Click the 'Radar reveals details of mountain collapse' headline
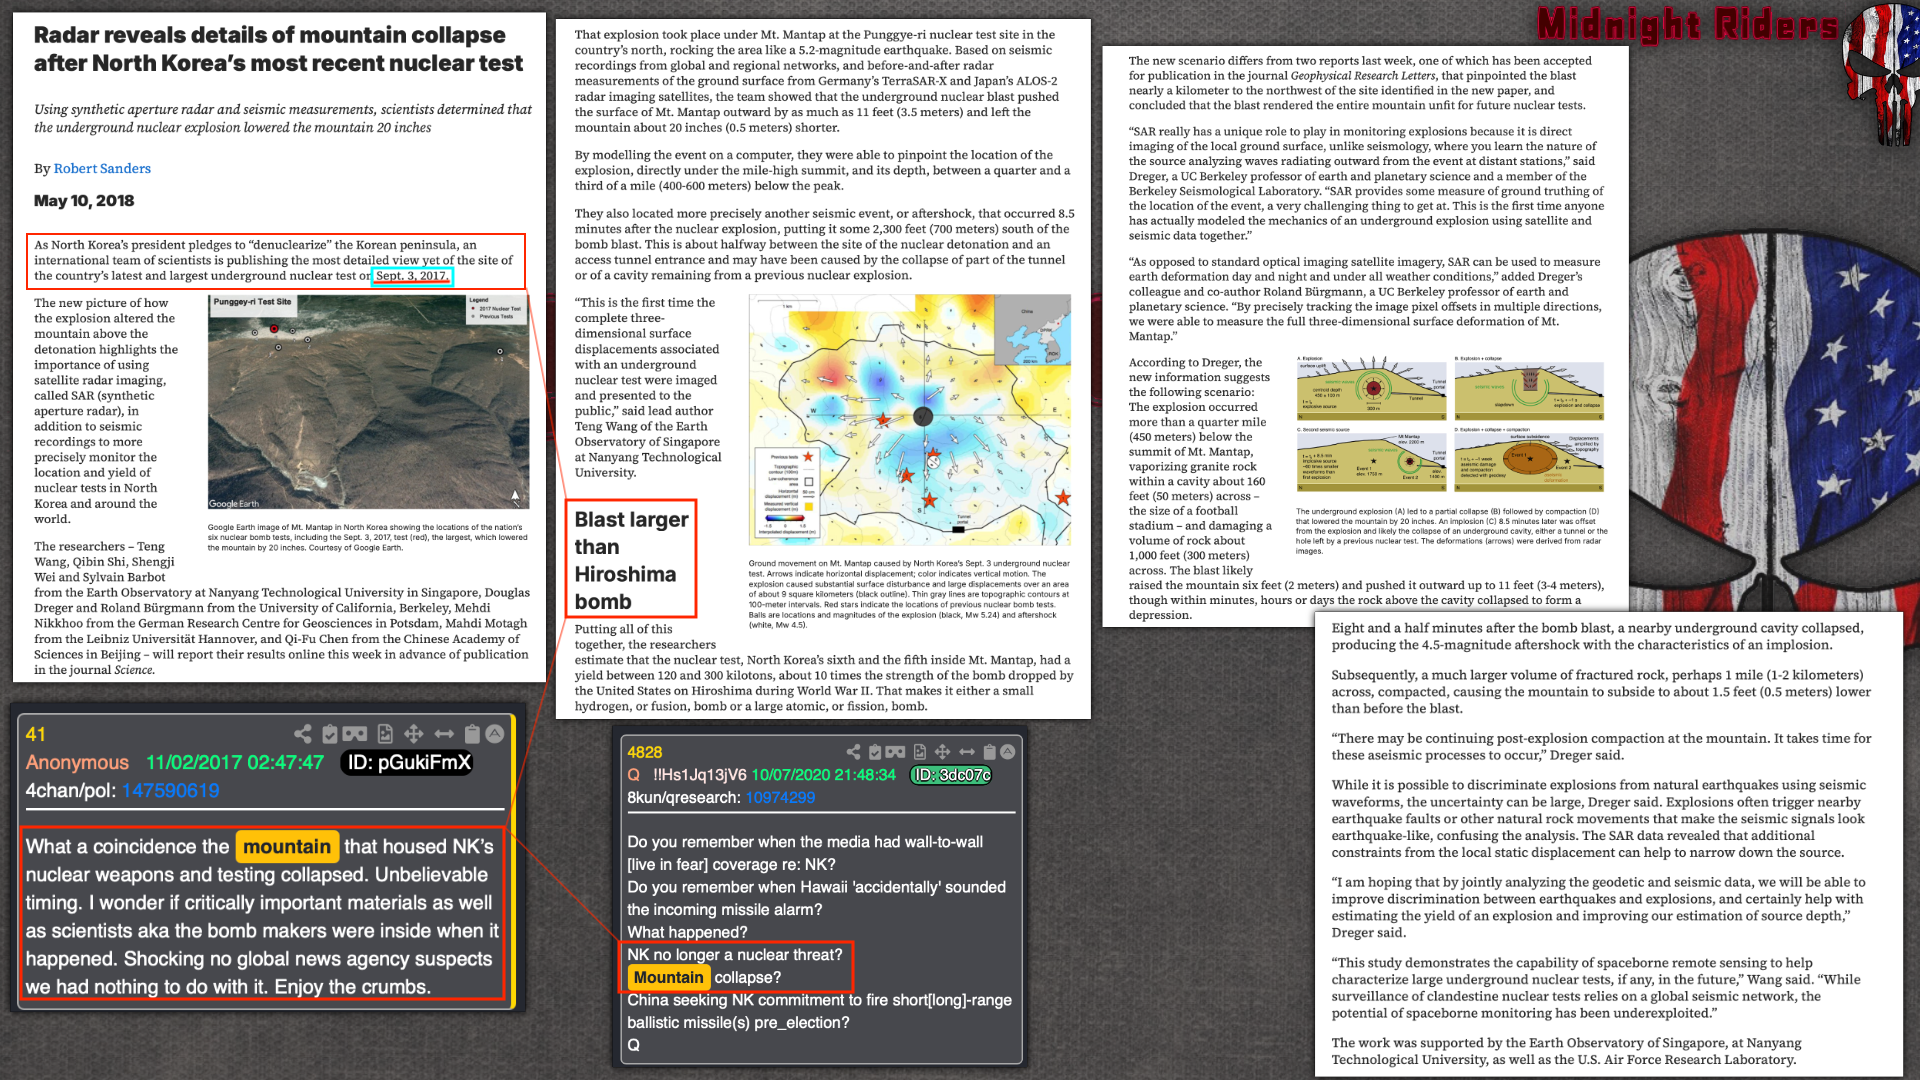This screenshot has height=1080, width=1920. (278, 49)
